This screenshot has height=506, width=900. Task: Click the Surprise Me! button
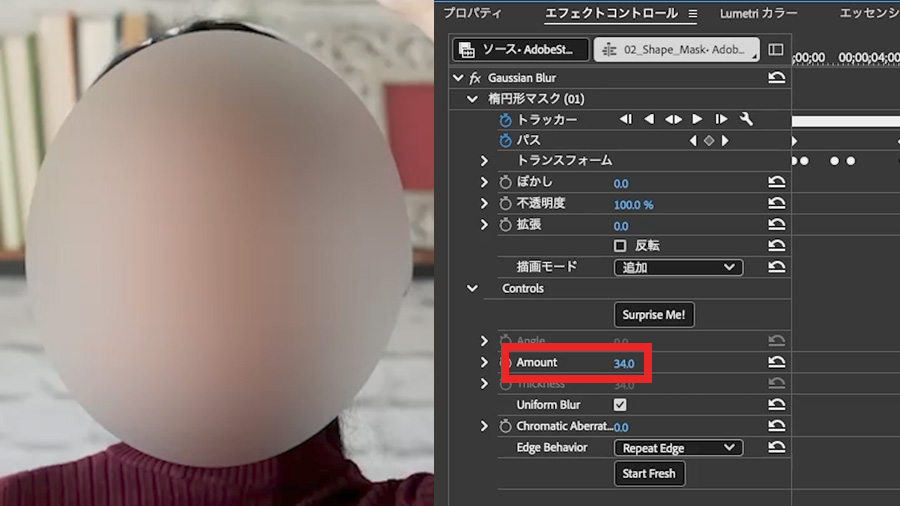654,314
